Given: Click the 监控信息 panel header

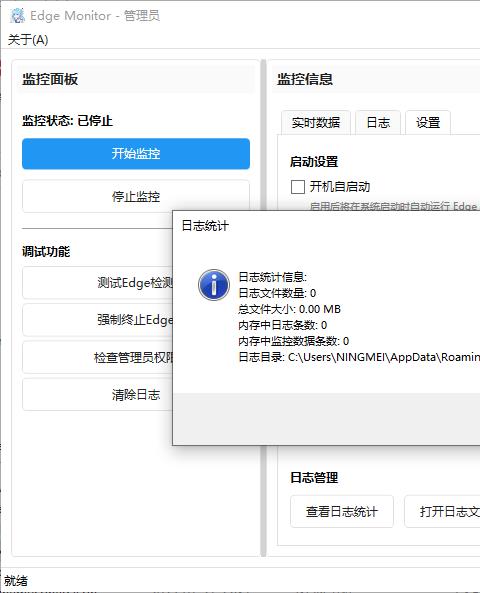Looking at the screenshot, I should coord(305,79).
